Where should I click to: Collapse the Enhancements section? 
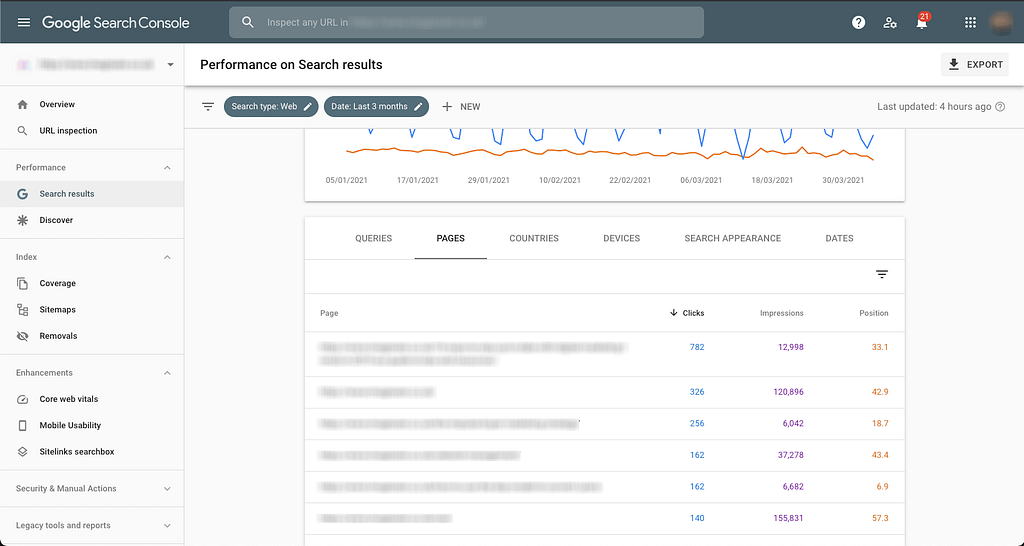point(167,373)
